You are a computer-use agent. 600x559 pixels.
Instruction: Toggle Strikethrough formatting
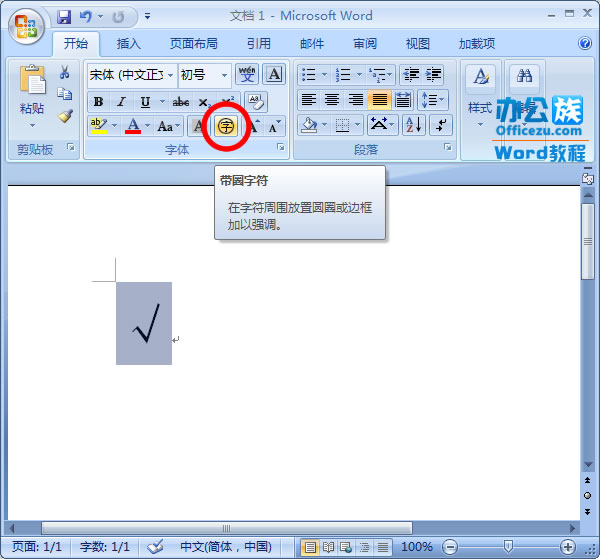(x=180, y=102)
